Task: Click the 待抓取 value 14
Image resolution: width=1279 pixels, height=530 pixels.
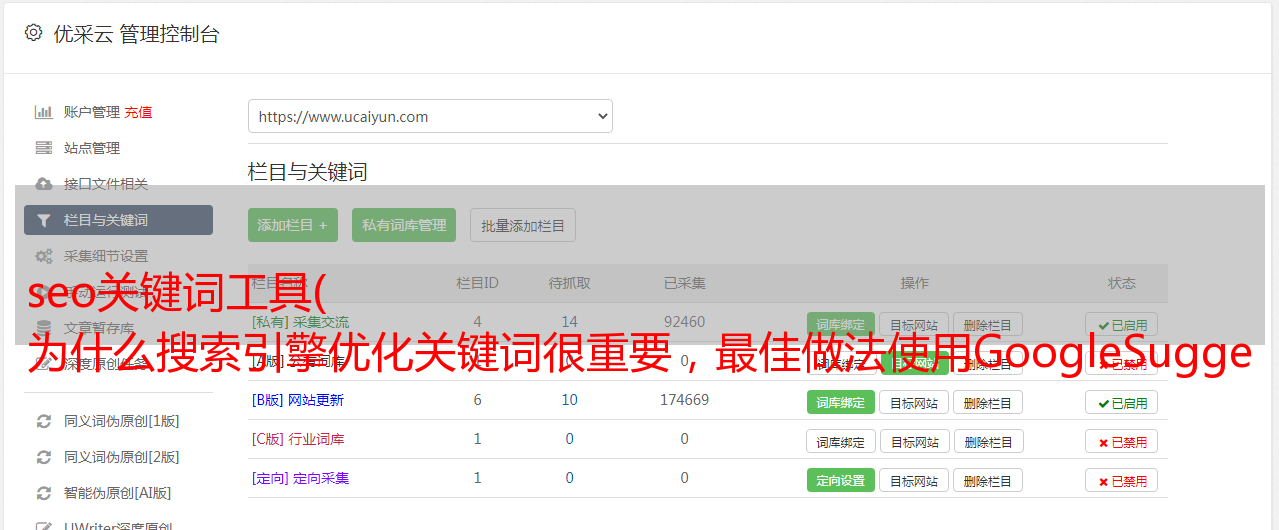Action: click(569, 322)
